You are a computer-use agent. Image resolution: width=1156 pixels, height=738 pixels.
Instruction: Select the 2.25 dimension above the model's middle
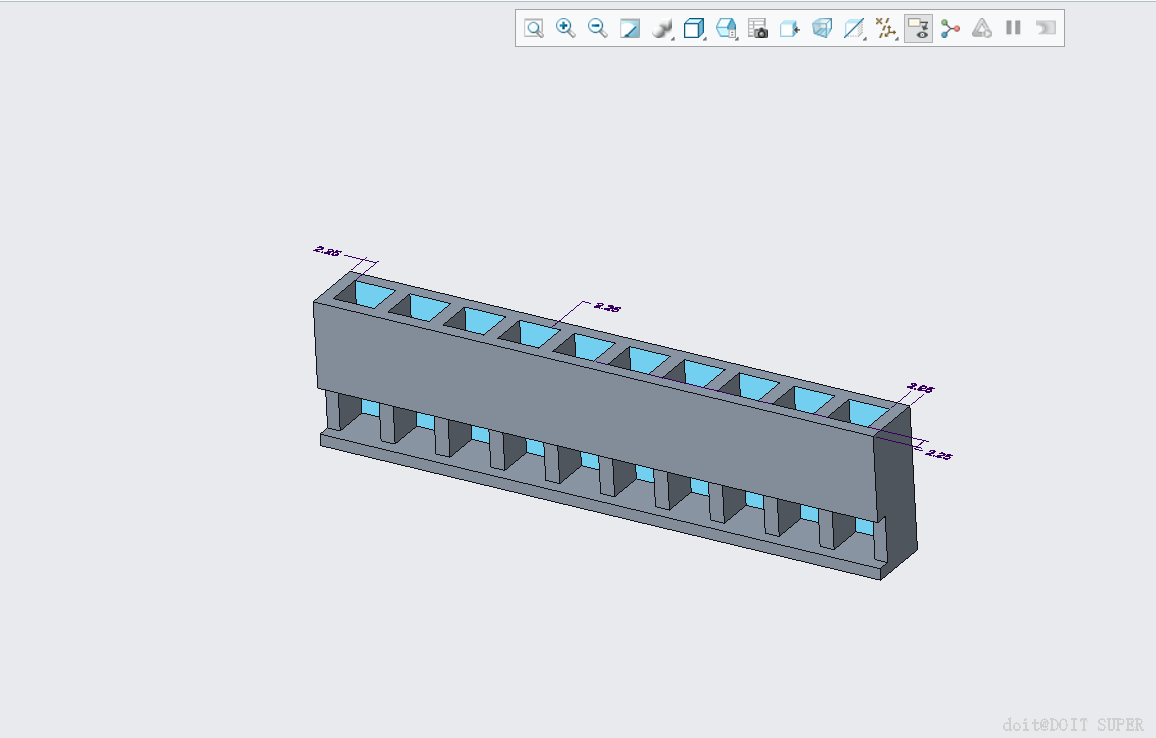(607, 308)
